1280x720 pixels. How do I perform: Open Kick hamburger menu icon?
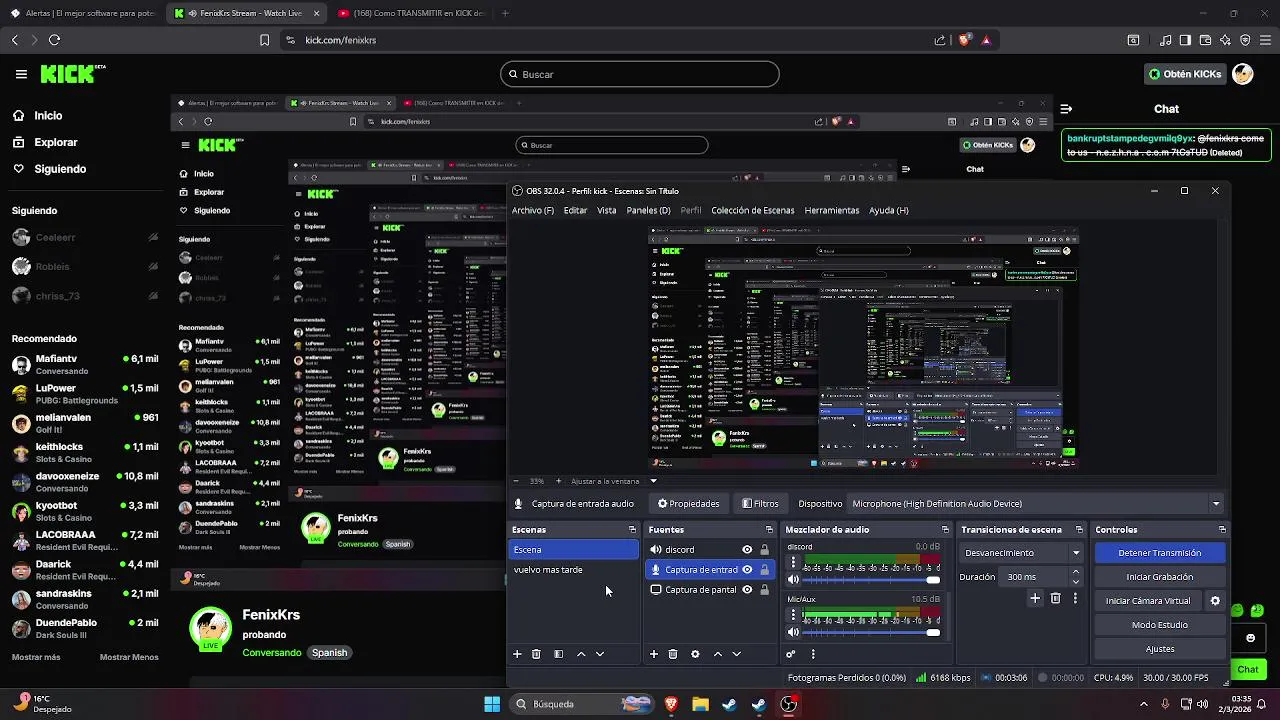tap(21, 74)
